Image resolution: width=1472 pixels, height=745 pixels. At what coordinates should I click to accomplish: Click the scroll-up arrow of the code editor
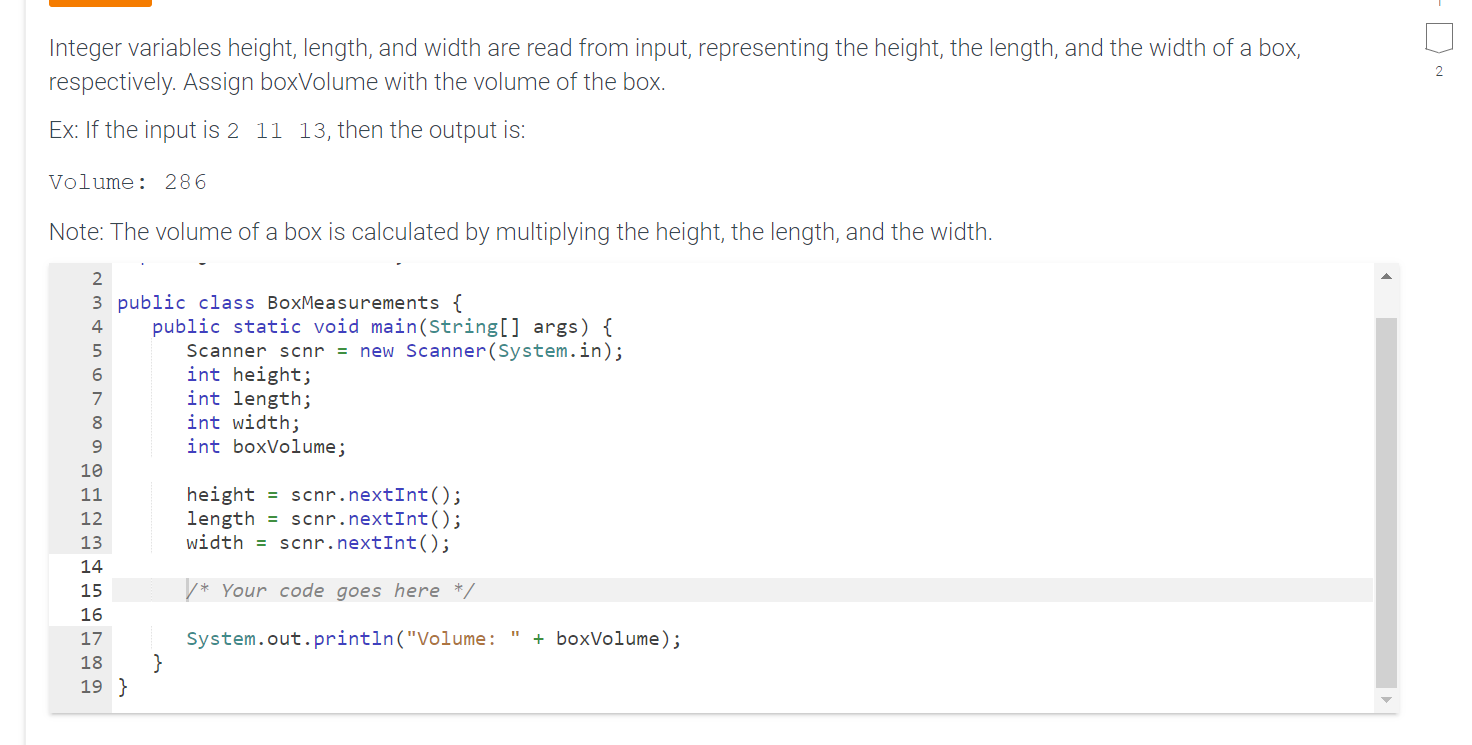click(1385, 276)
